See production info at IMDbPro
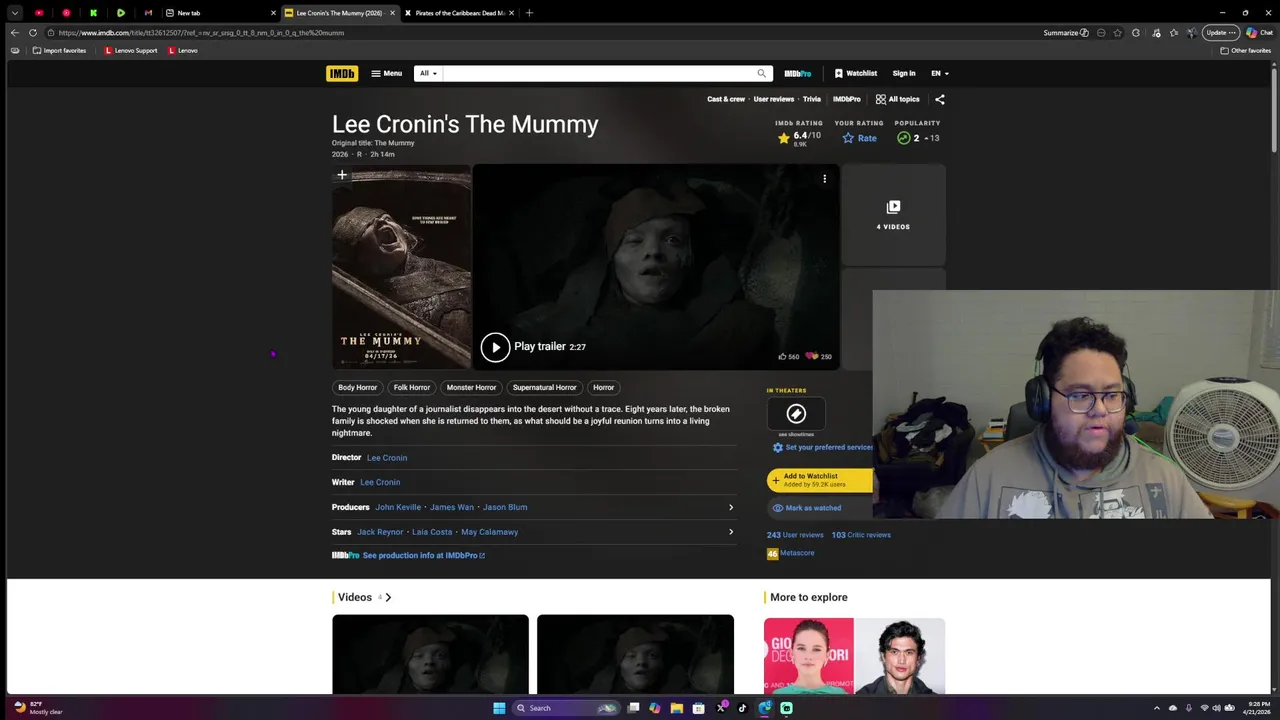1280x720 pixels. click(x=423, y=555)
